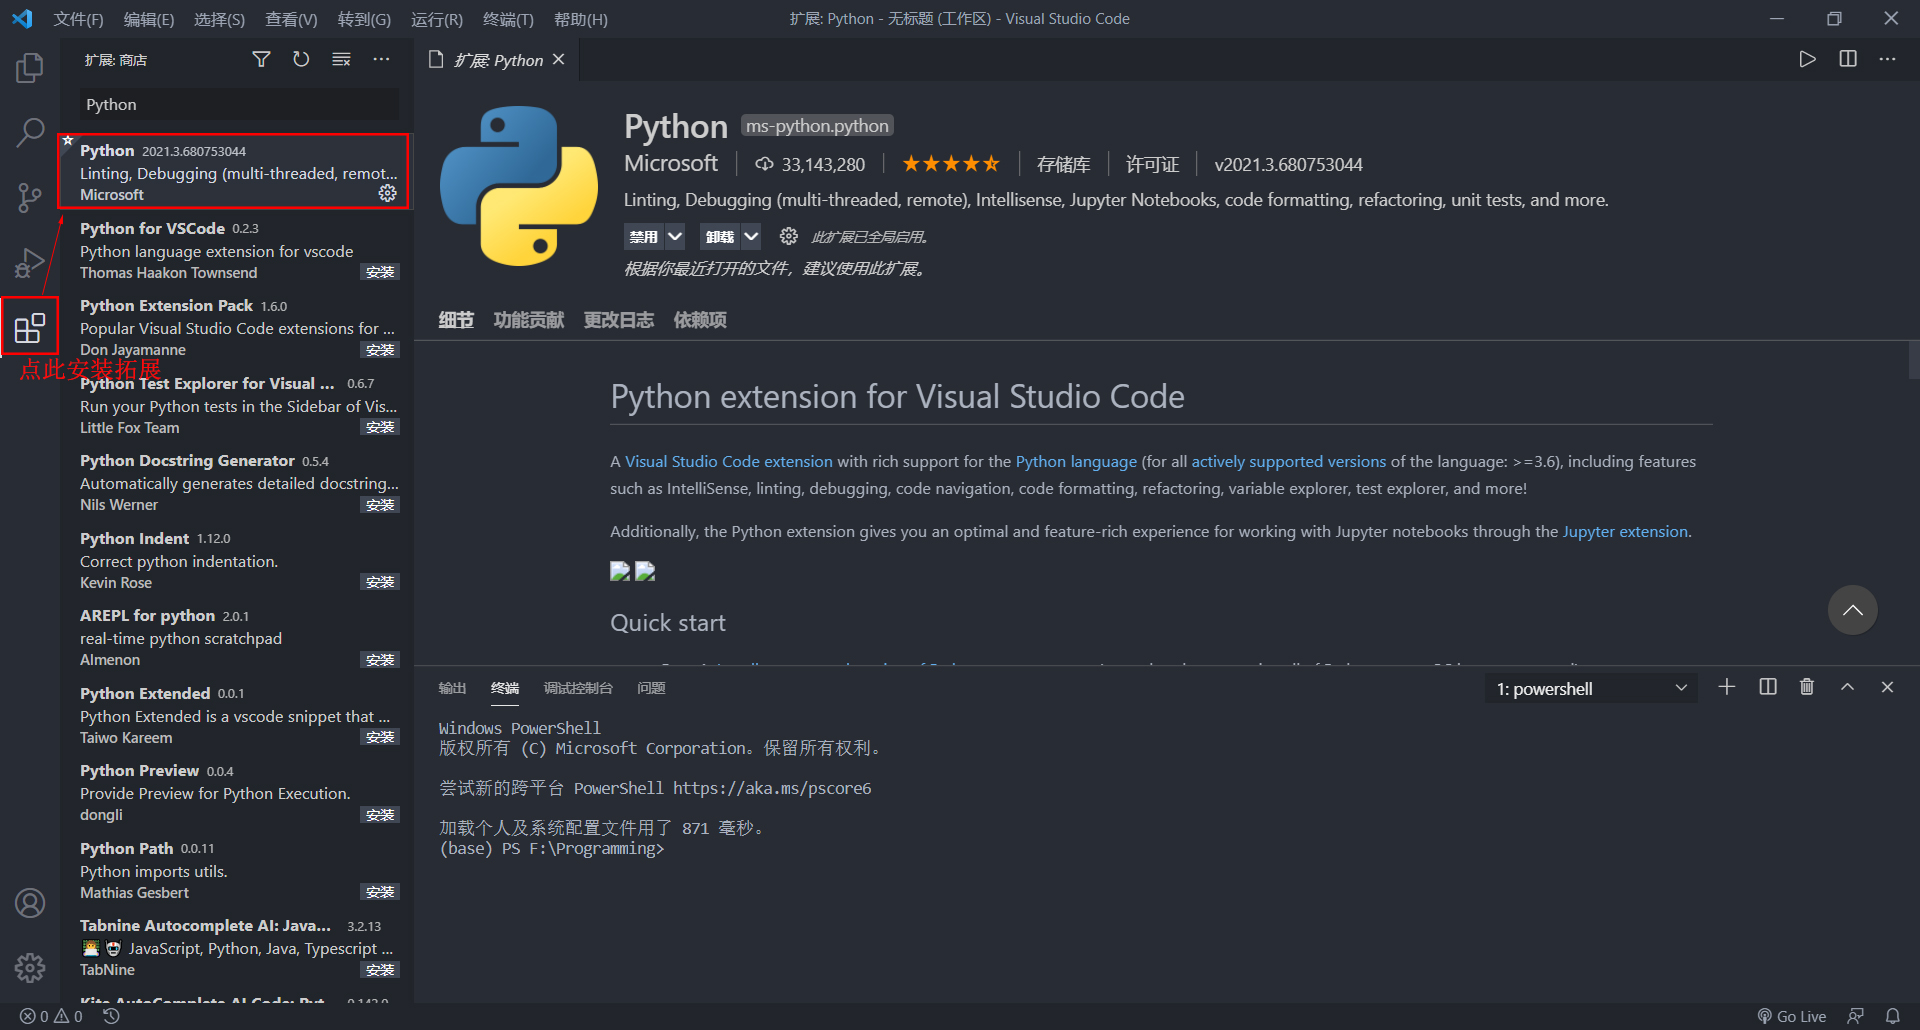1920x1030 pixels.
Task: Open notifications bell in status bar
Action: pos(1892,1016)
